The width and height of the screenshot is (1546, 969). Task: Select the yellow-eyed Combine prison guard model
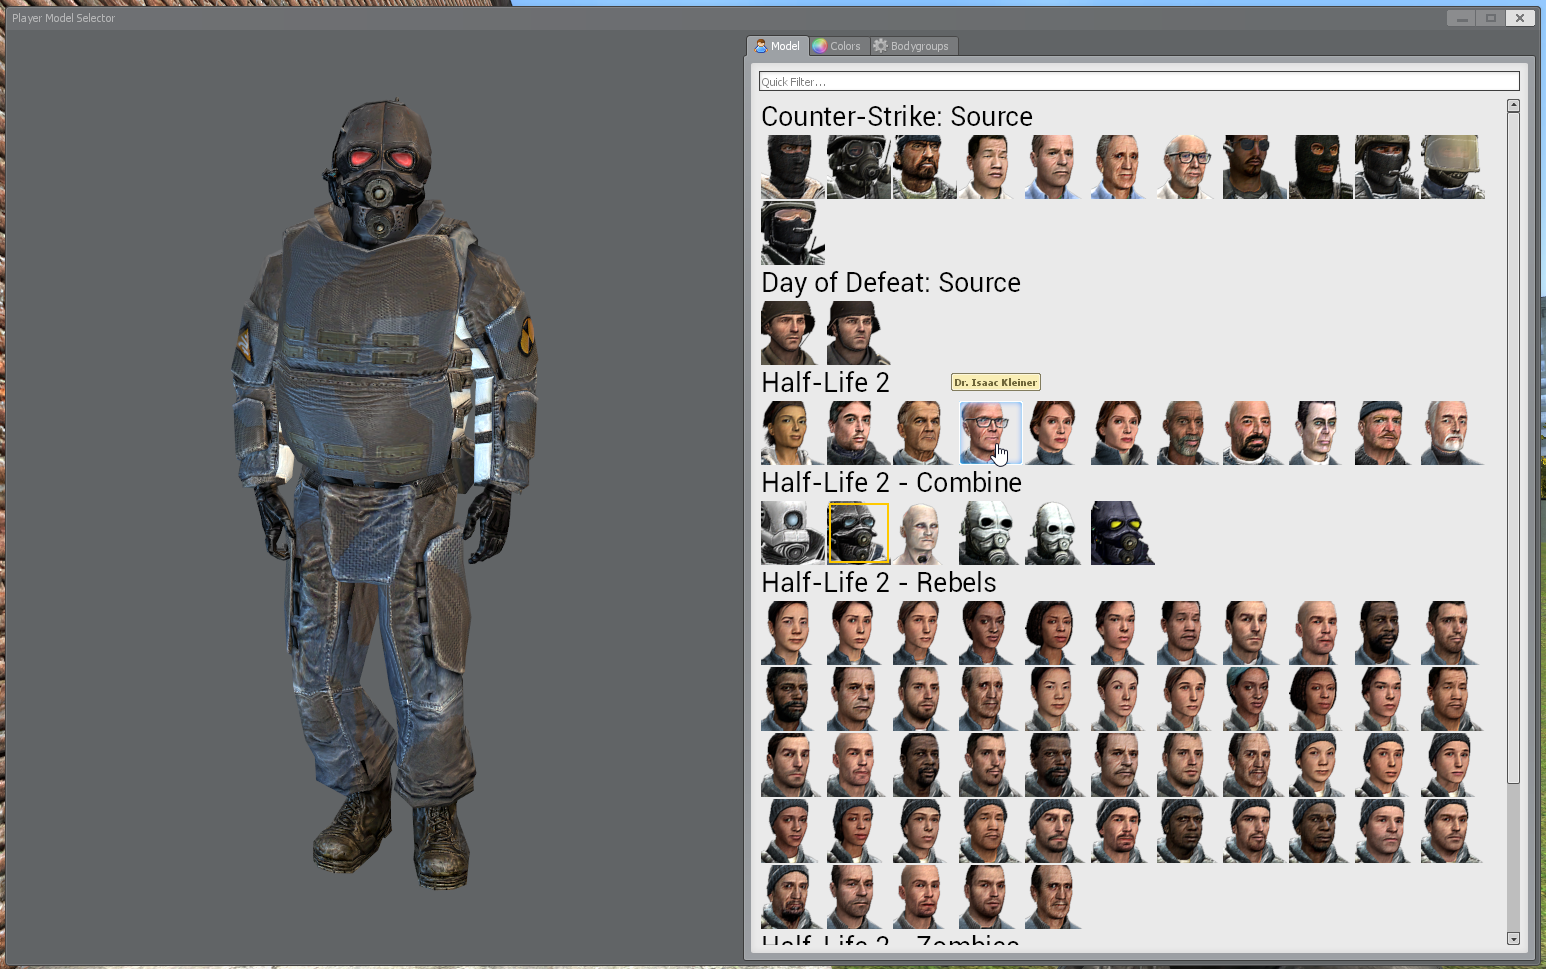1123,533
